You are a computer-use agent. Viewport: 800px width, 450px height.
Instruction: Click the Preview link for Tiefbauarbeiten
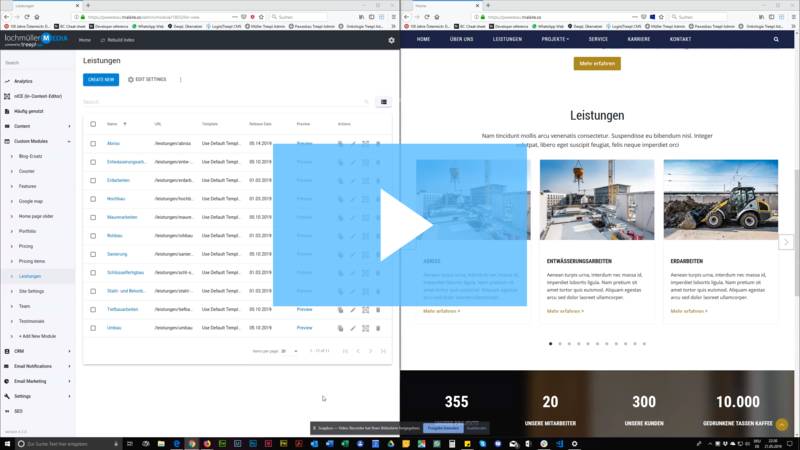click(x=304, y=310)
